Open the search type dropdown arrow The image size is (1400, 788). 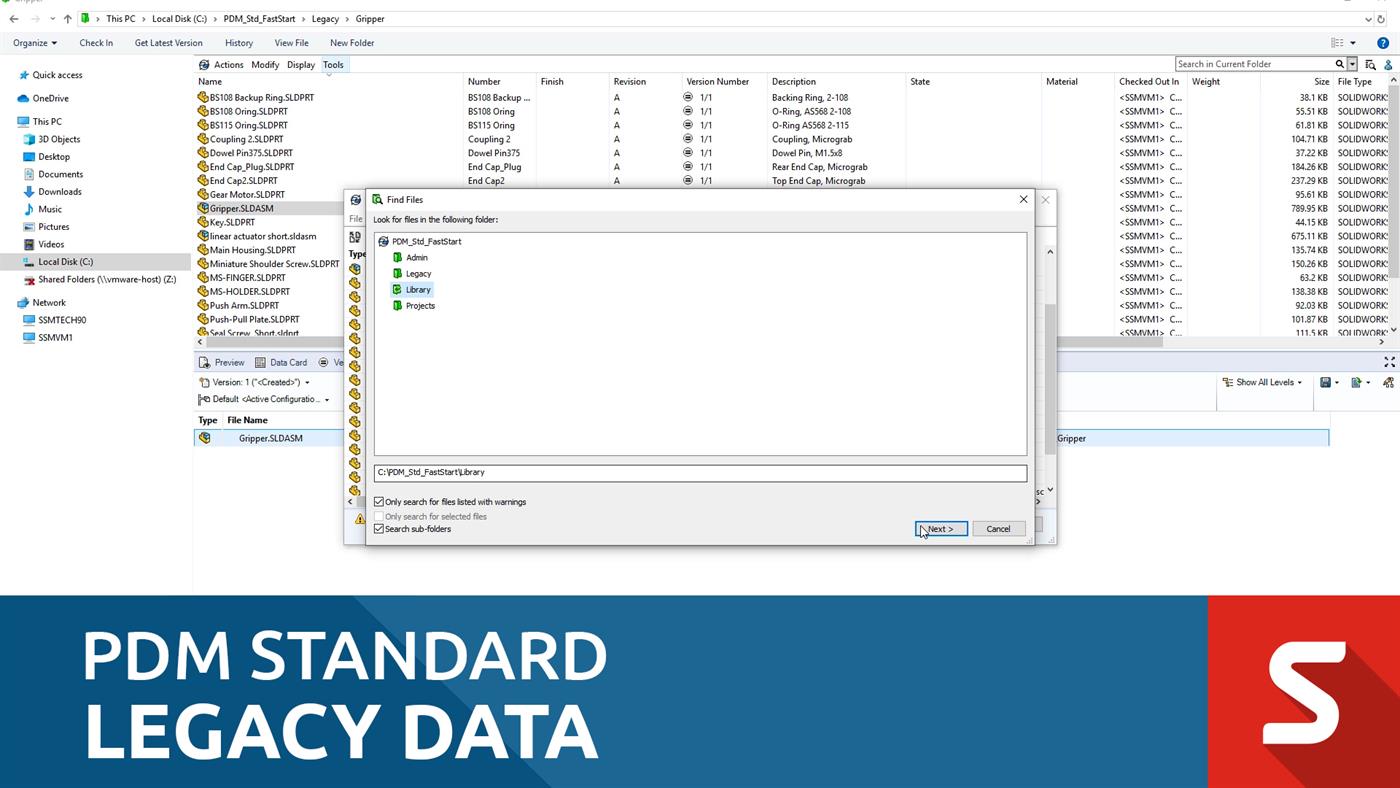[x=1352, y=64]
